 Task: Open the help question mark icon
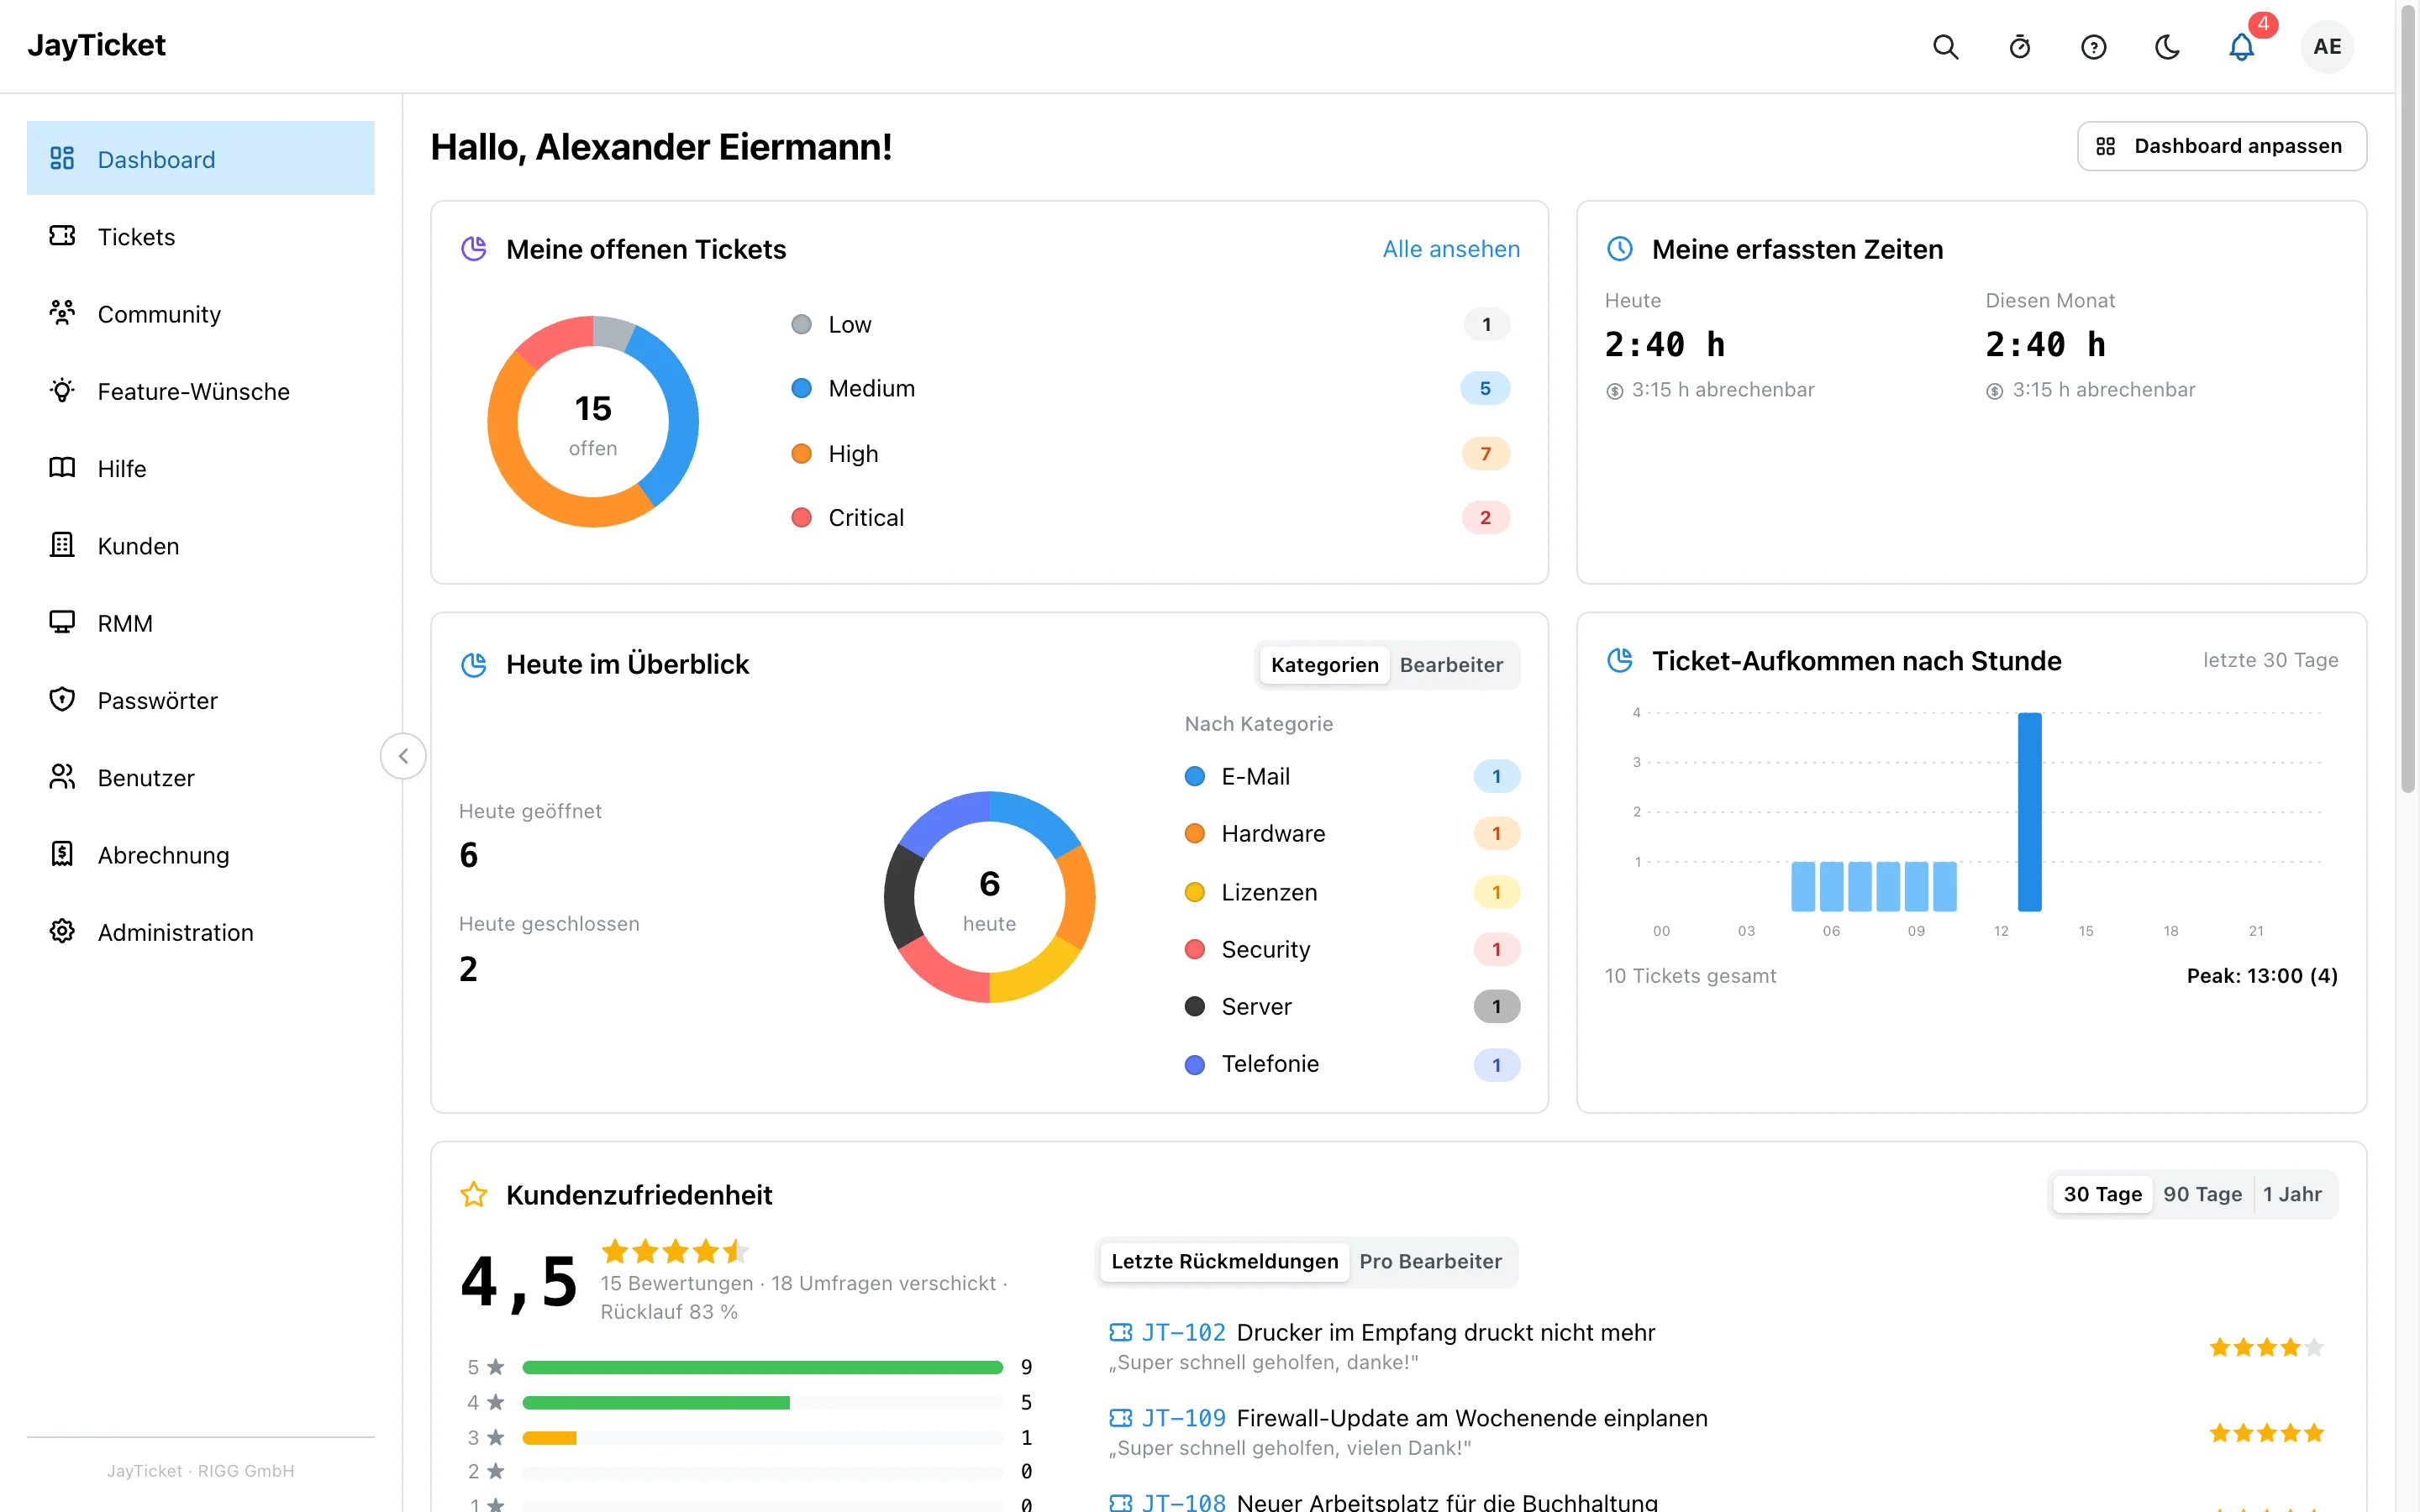[x=2093, y=47]
